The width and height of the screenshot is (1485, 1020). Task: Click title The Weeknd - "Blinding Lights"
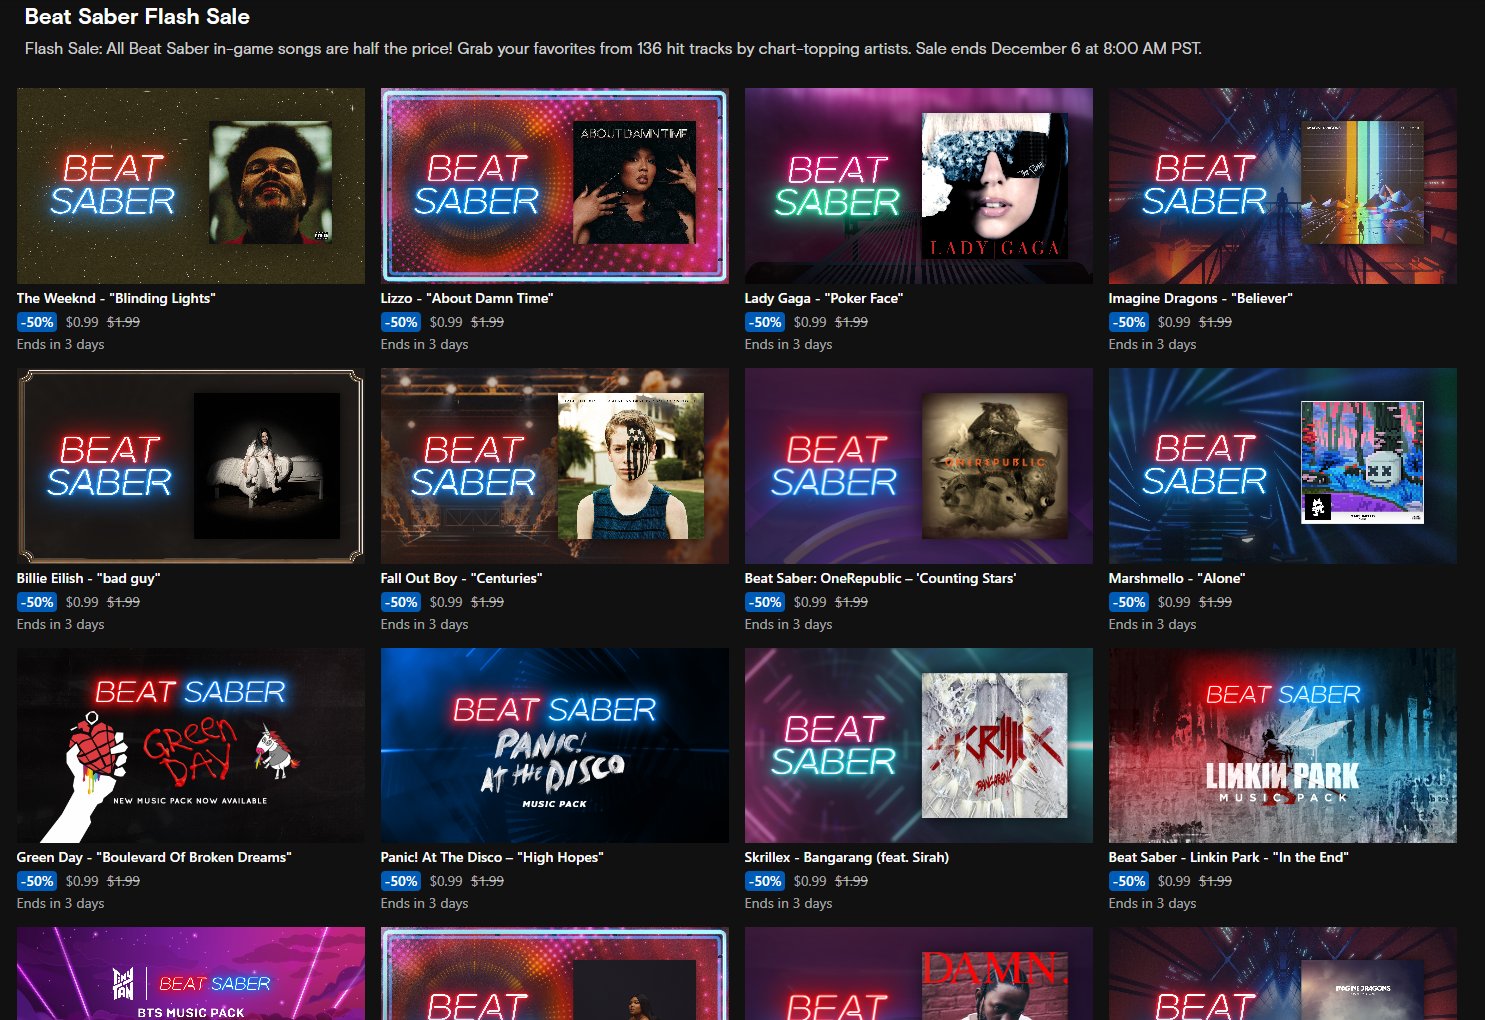point(116,298)
